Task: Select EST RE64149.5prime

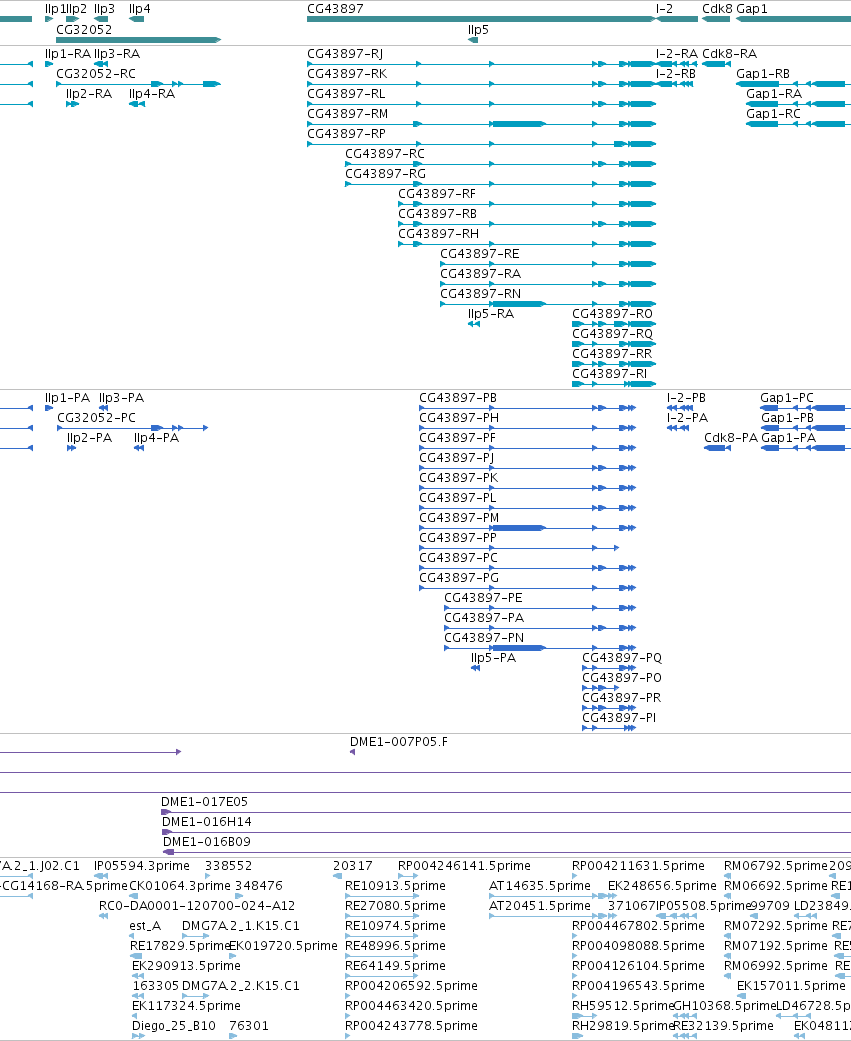Action: coord(381,976)
